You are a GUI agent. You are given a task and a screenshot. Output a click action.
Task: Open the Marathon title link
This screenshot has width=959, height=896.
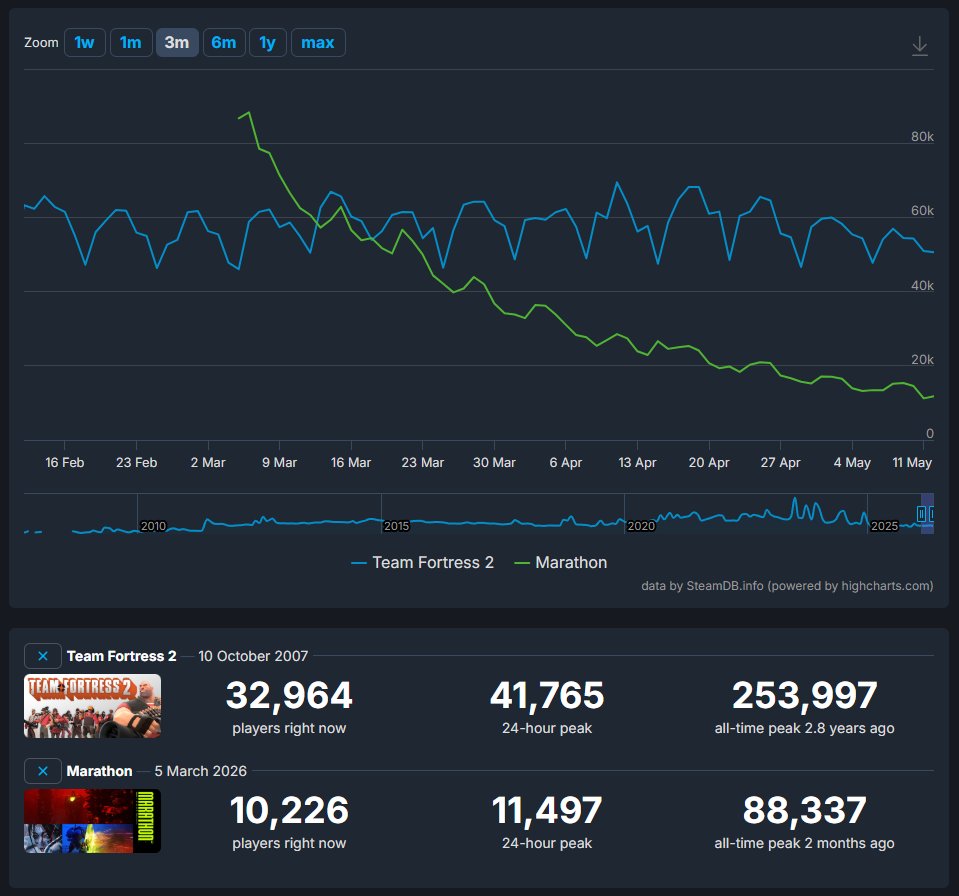pos(99,771)
